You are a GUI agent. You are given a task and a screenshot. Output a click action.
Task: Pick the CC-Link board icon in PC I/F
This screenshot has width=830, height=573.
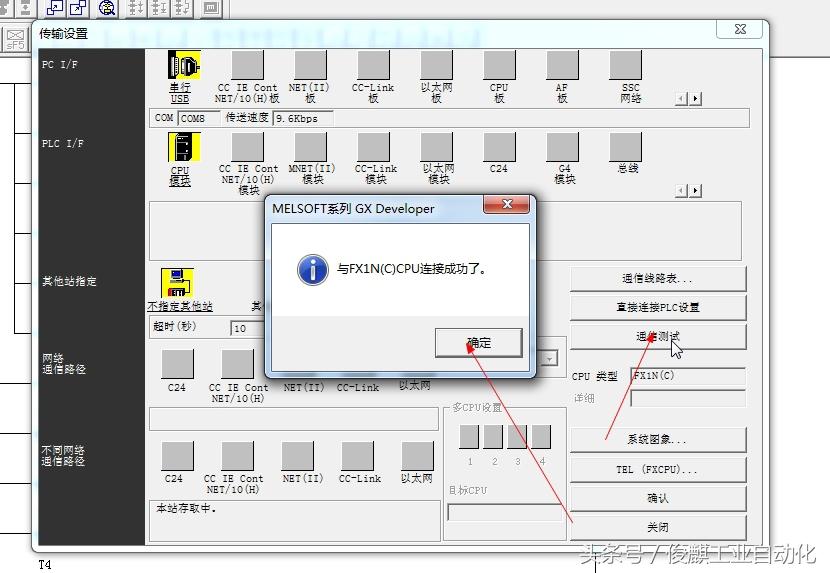click(373, 66)
